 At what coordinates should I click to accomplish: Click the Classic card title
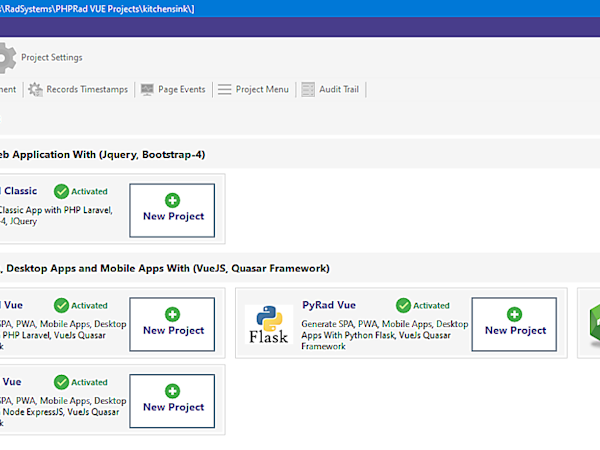click(x=20, y=191)
